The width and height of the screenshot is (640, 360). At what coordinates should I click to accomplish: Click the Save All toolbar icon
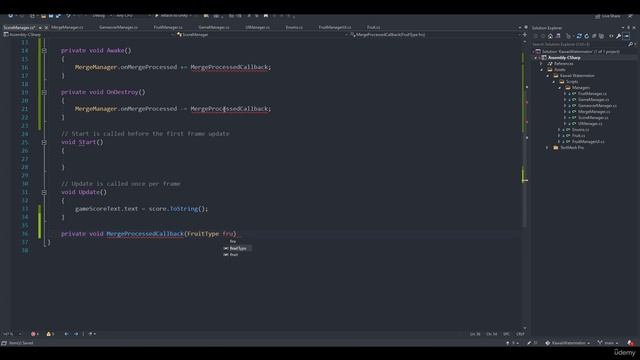click(58, 16)
